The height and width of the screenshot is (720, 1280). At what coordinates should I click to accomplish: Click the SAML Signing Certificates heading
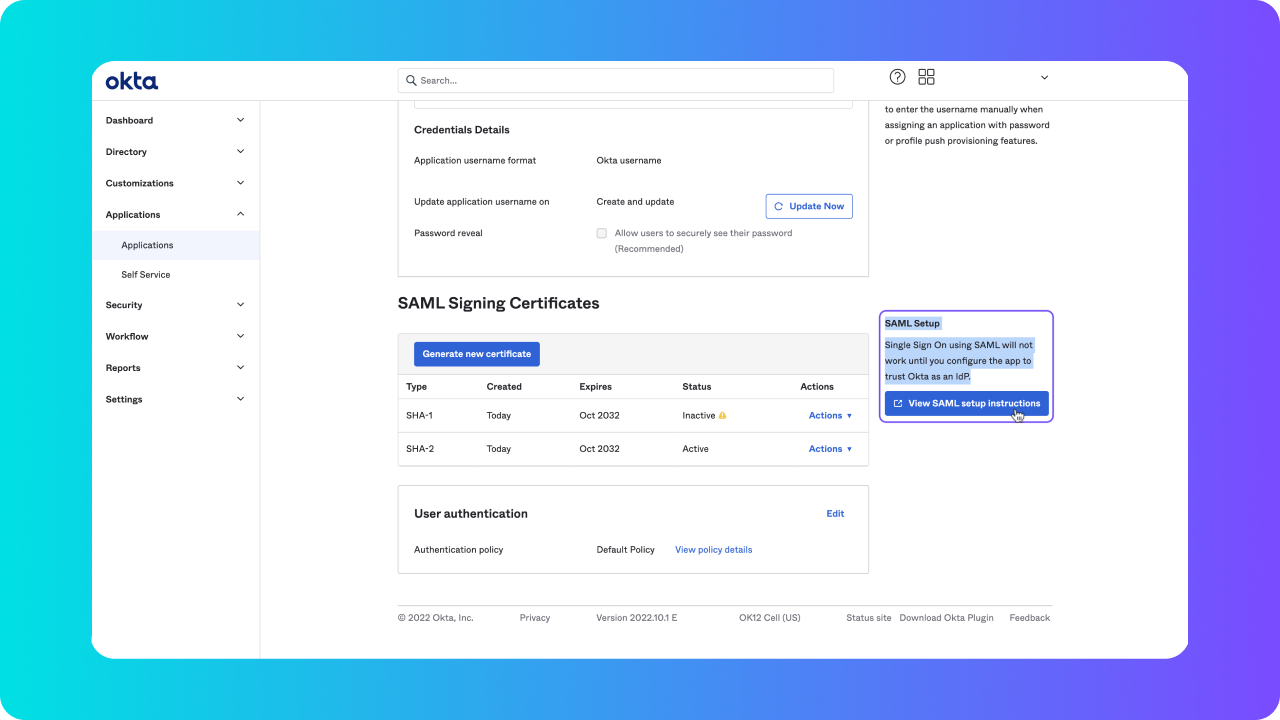click(x=498, y=303)
